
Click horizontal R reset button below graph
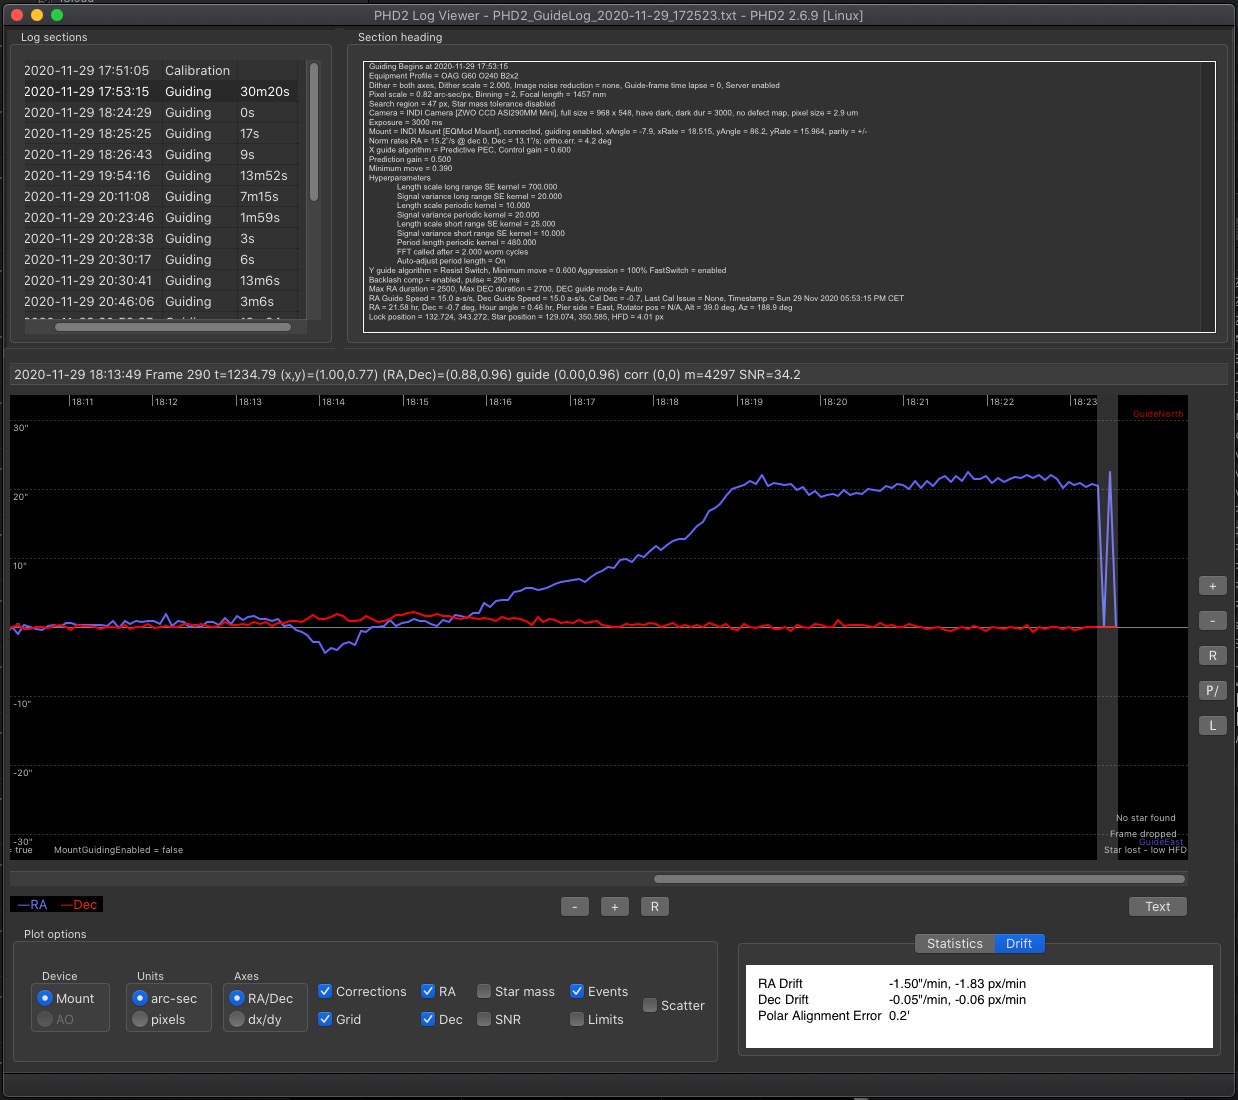pos(654,907)
